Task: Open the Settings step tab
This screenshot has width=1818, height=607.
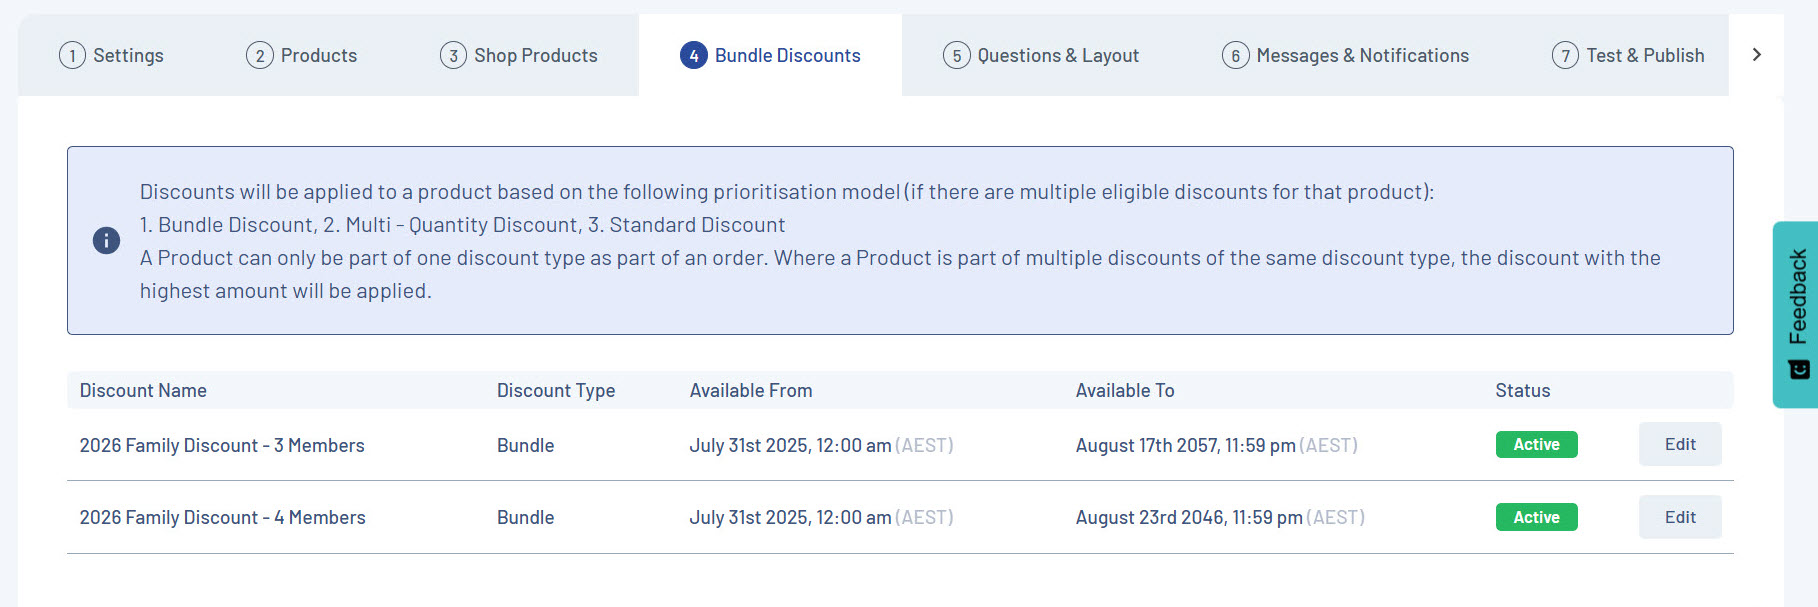Action: [x=112, y=56]
